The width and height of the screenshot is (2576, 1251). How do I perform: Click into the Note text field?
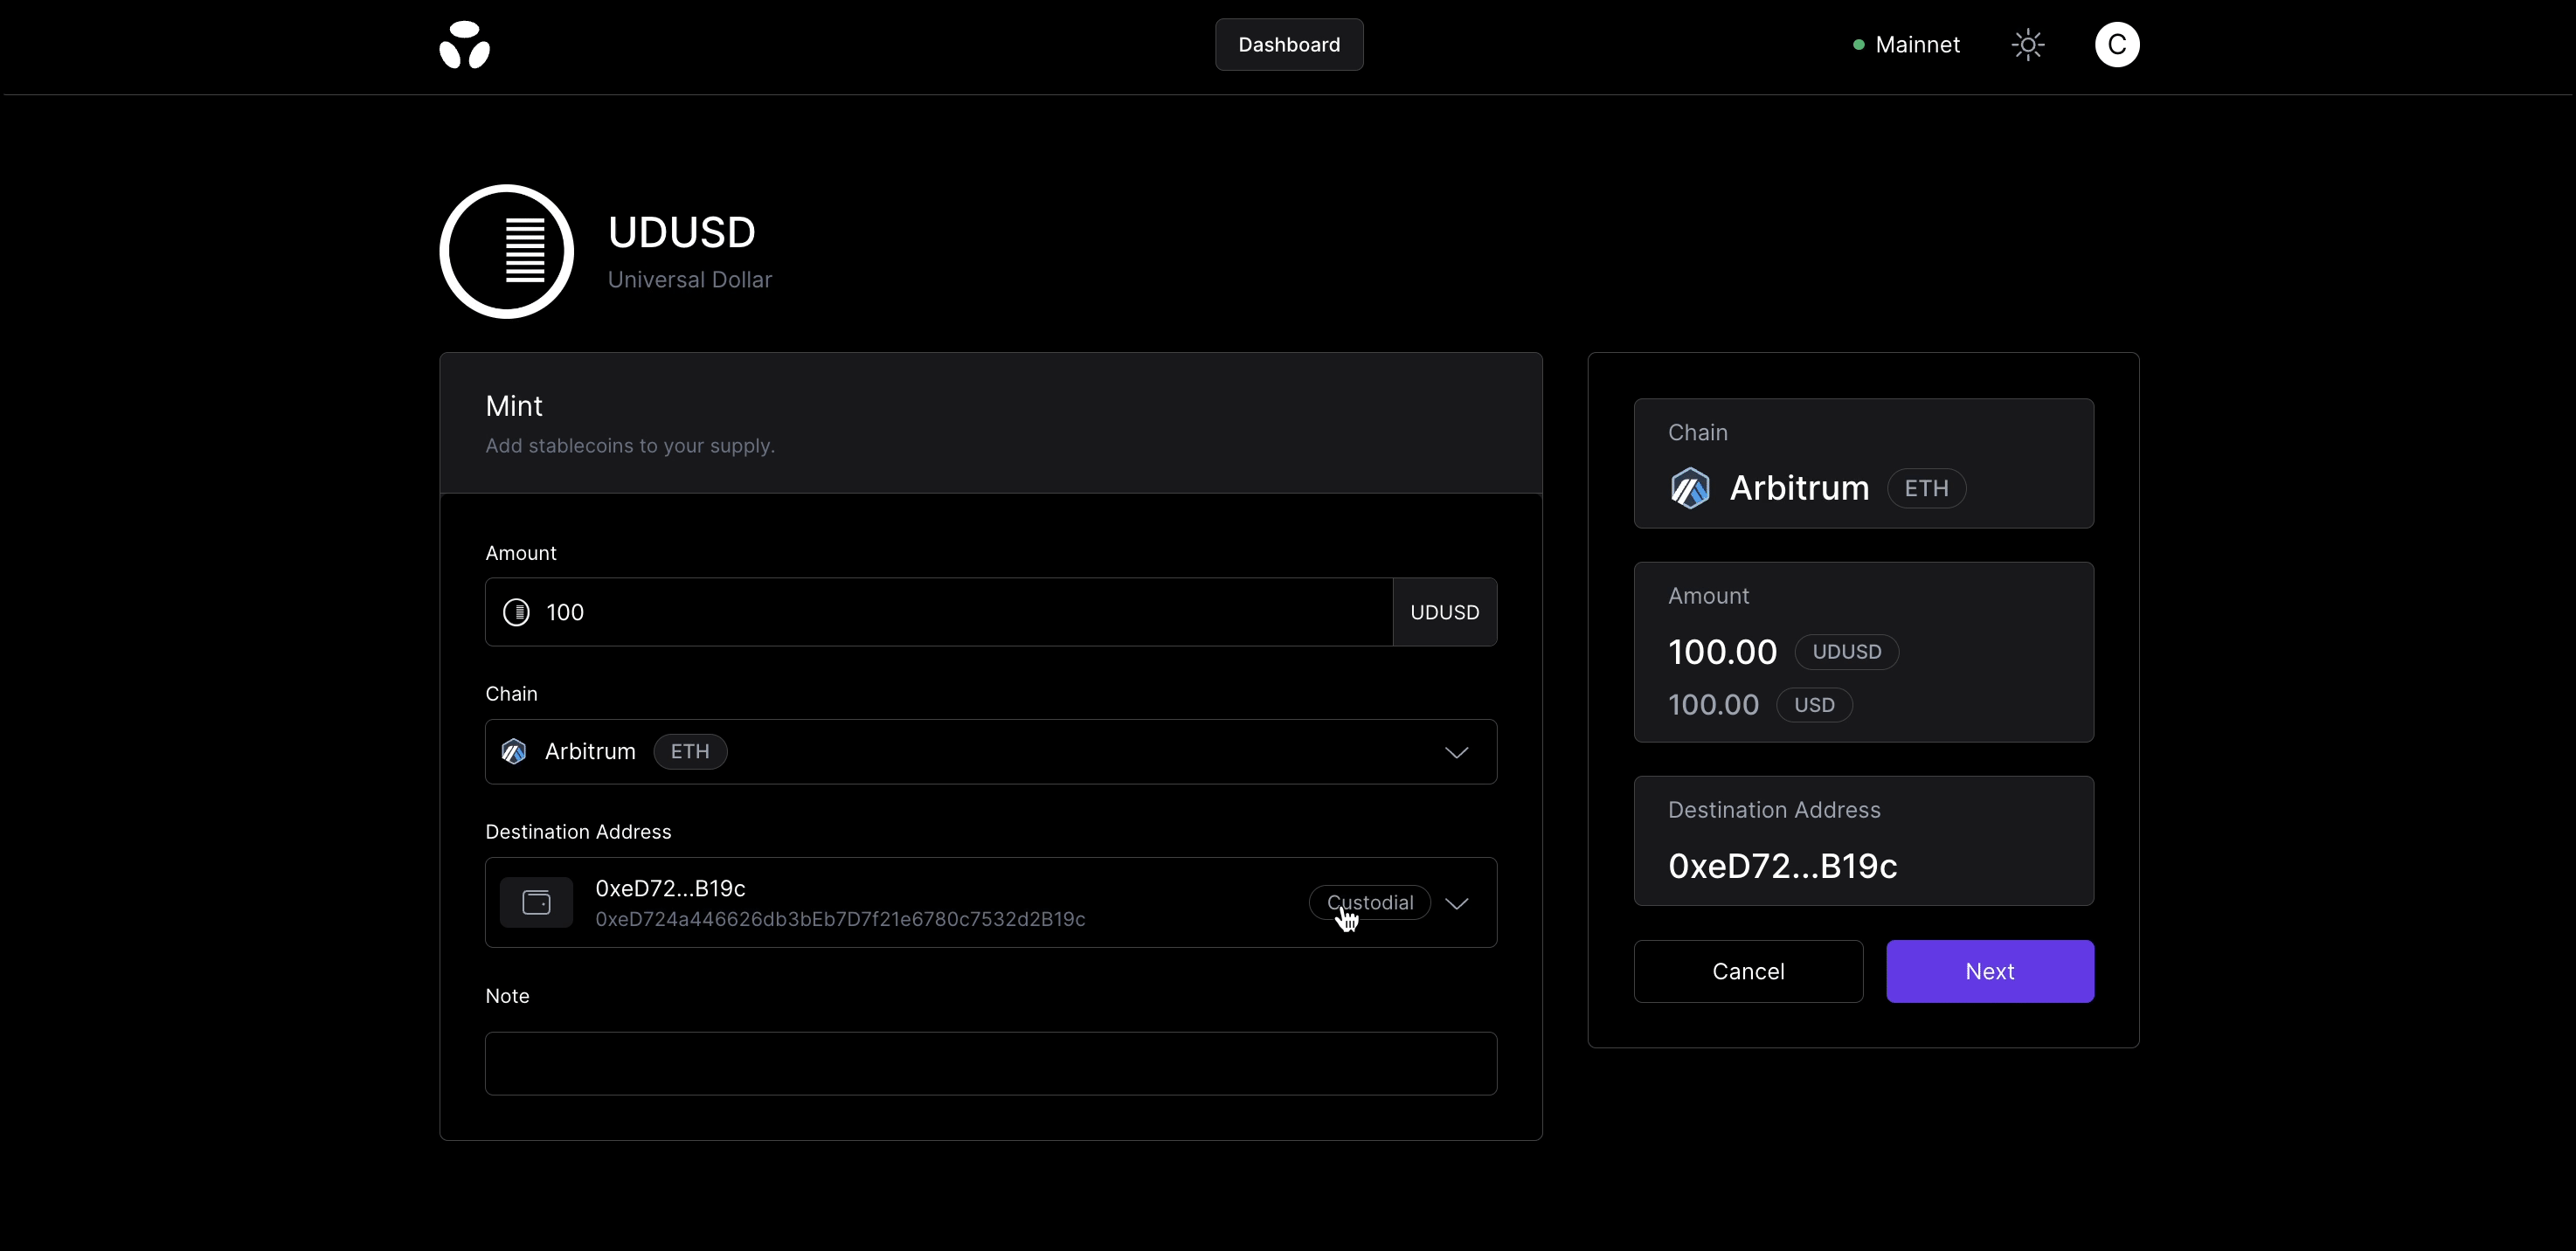point(990,1063)
